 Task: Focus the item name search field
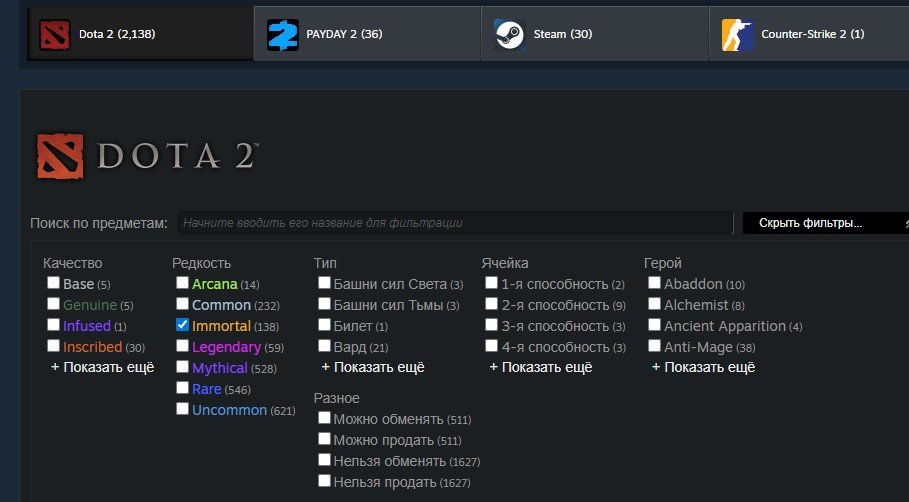click(x=455, y=223)
